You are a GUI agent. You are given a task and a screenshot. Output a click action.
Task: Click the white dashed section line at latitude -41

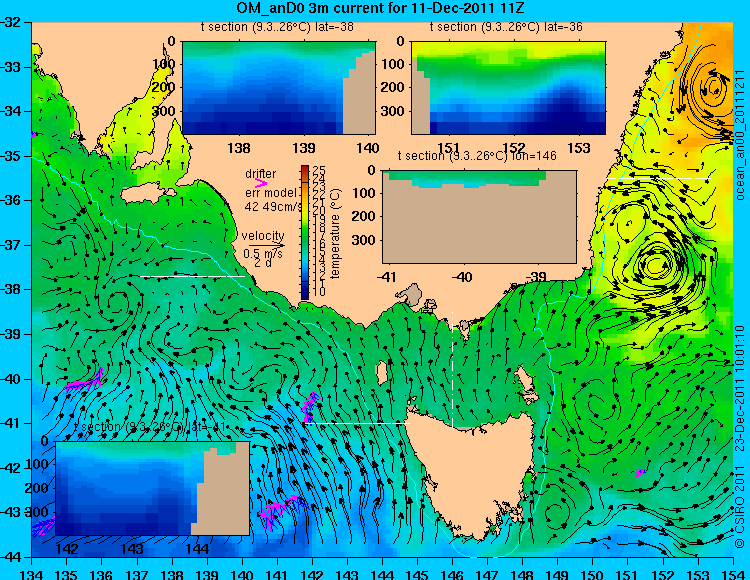click(x=357, y=424)
